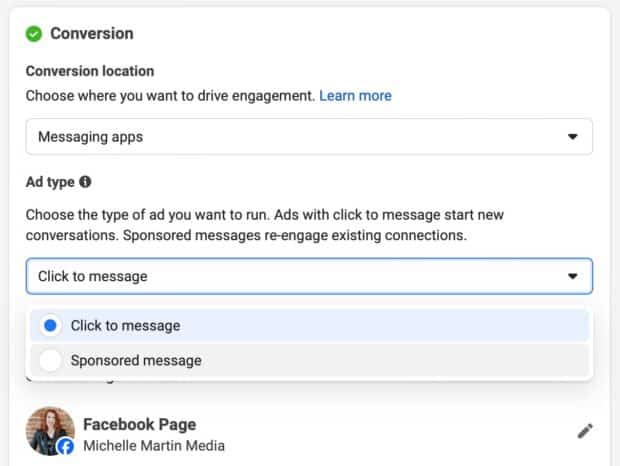Open the Learn more link
Image resolution: width=620 pixels, height=466 pixels.
355,96
